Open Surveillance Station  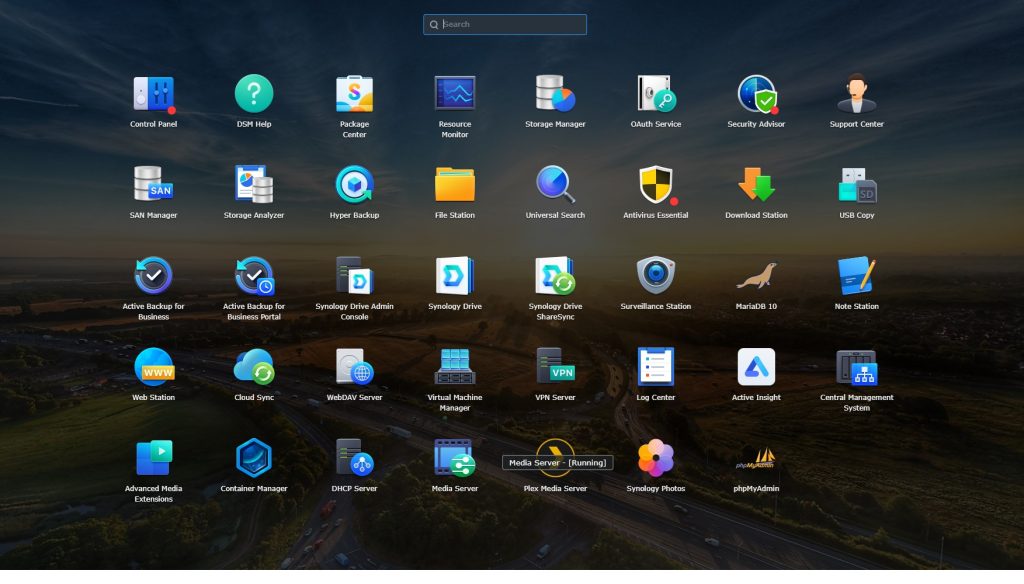656,276
